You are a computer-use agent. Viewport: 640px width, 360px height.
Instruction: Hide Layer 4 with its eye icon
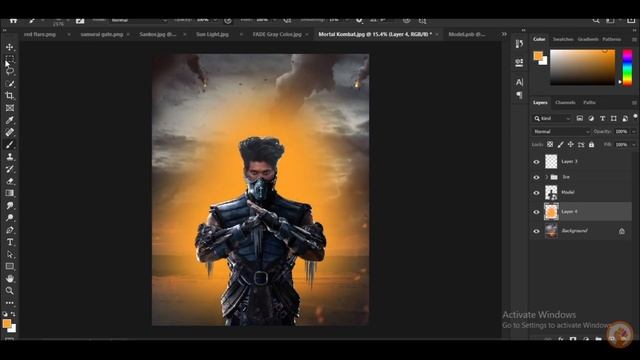[536, 212]
